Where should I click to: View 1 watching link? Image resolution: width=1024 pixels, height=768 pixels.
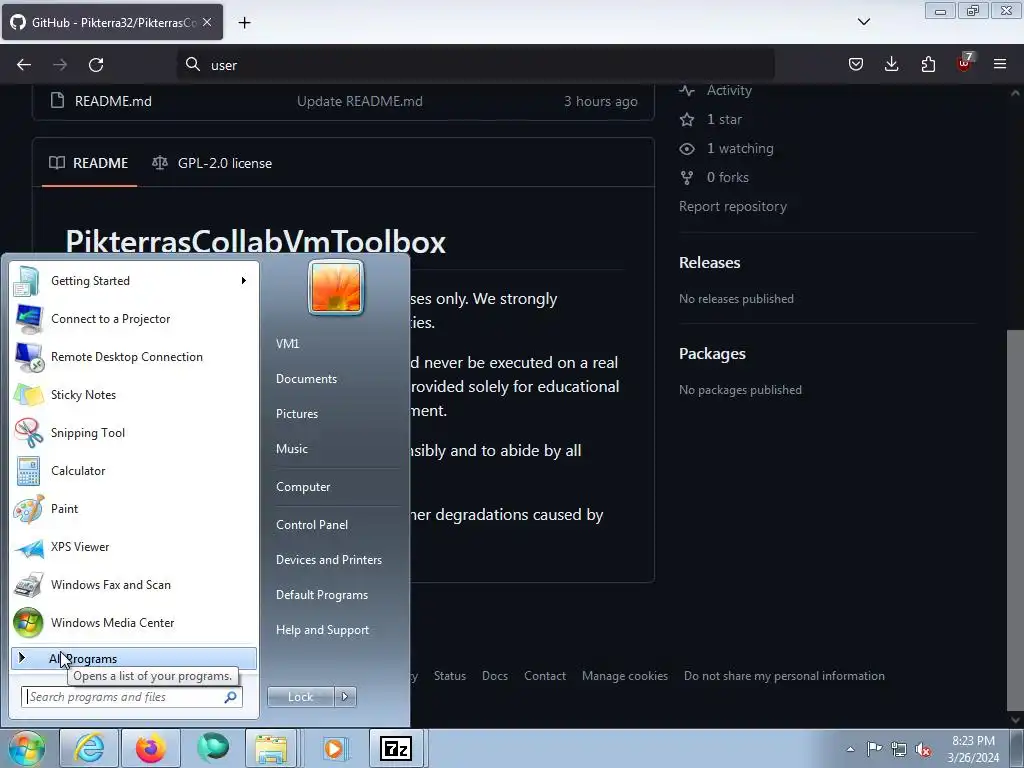740,148
